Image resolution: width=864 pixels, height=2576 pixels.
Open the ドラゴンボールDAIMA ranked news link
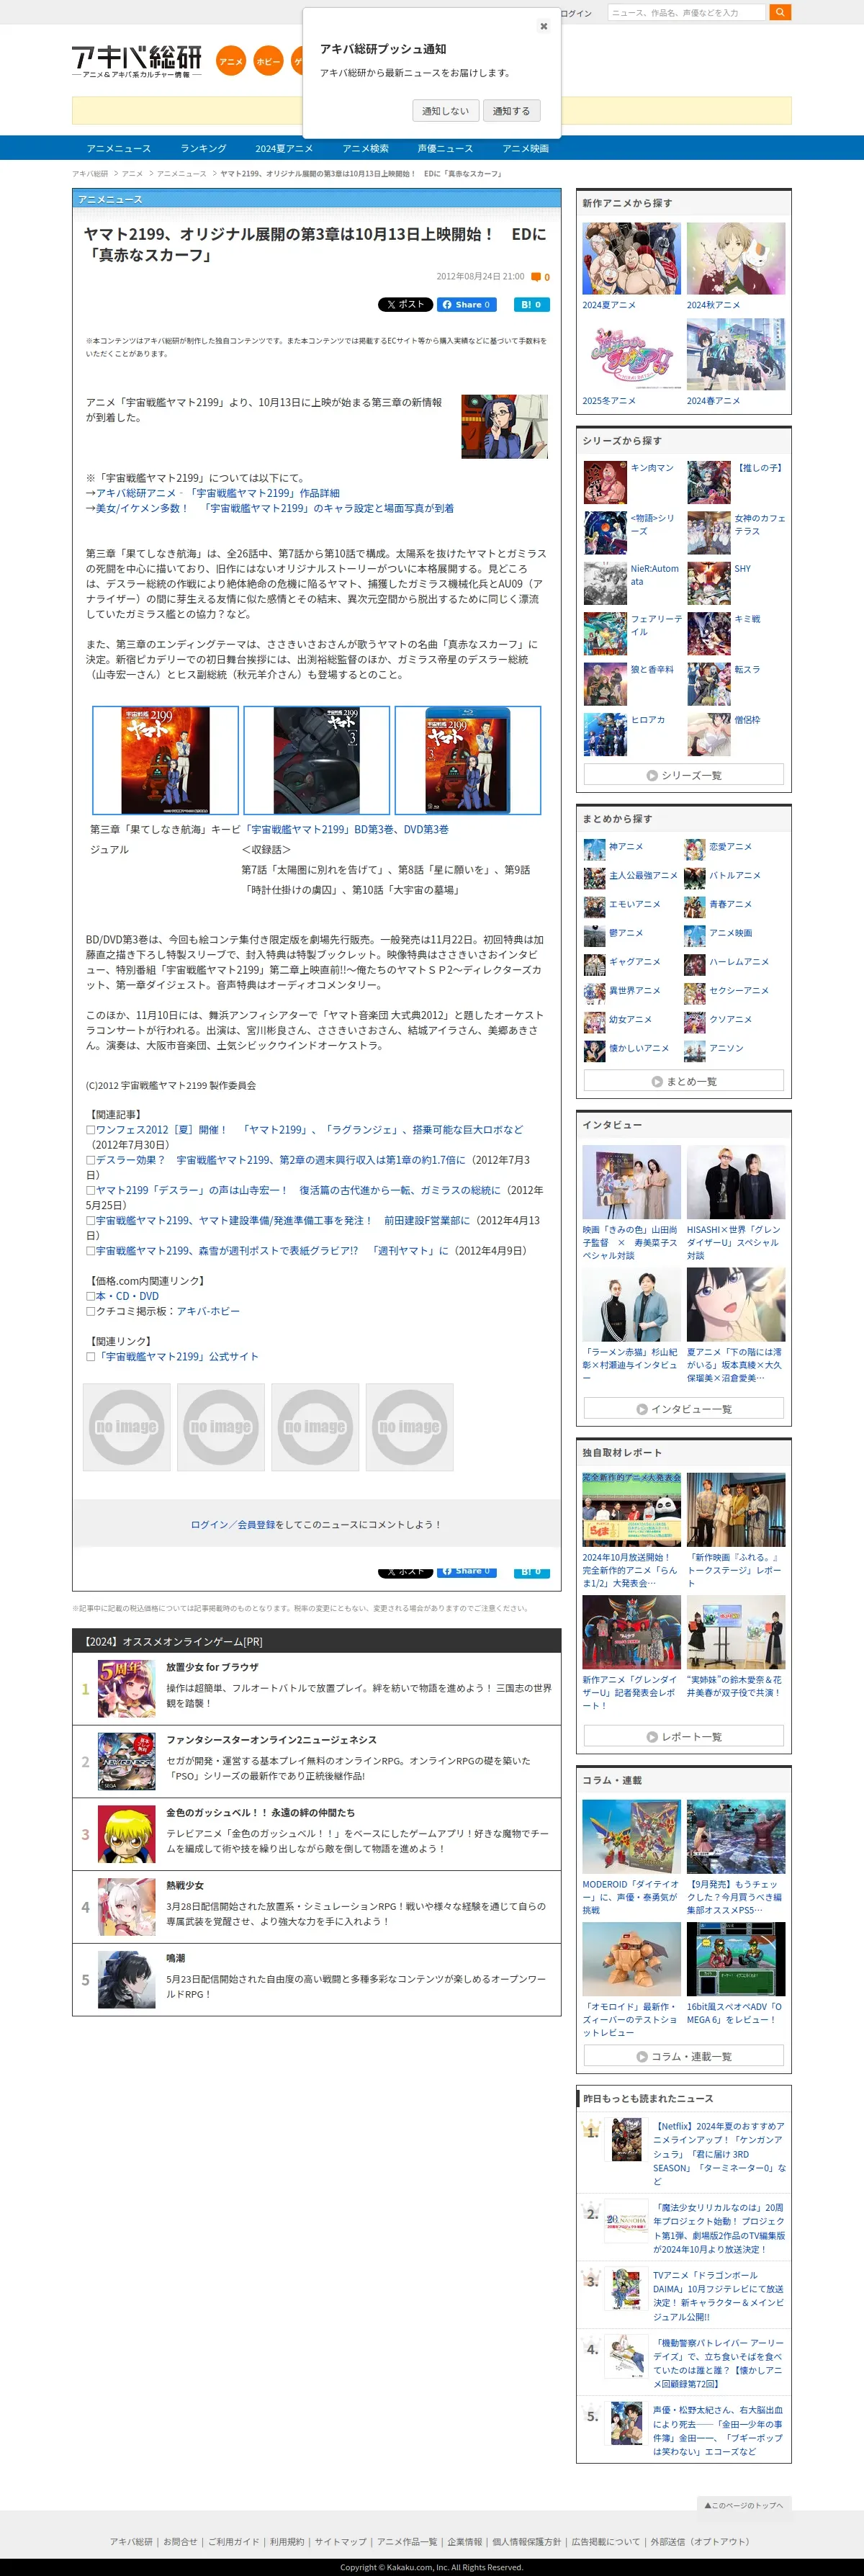pyautogui.click(x=719, y=2295)
